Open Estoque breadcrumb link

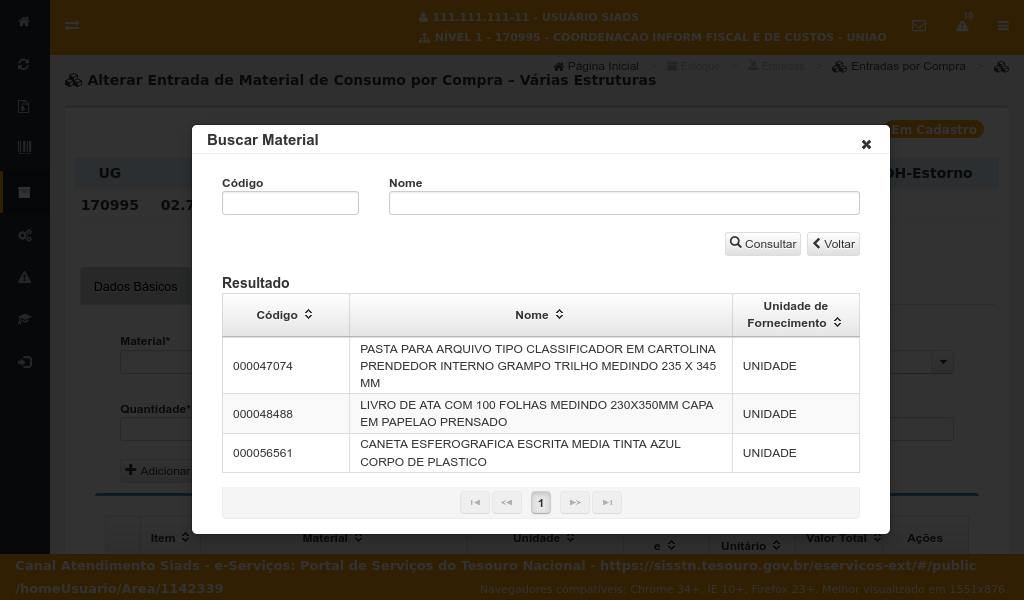[694, 66]
